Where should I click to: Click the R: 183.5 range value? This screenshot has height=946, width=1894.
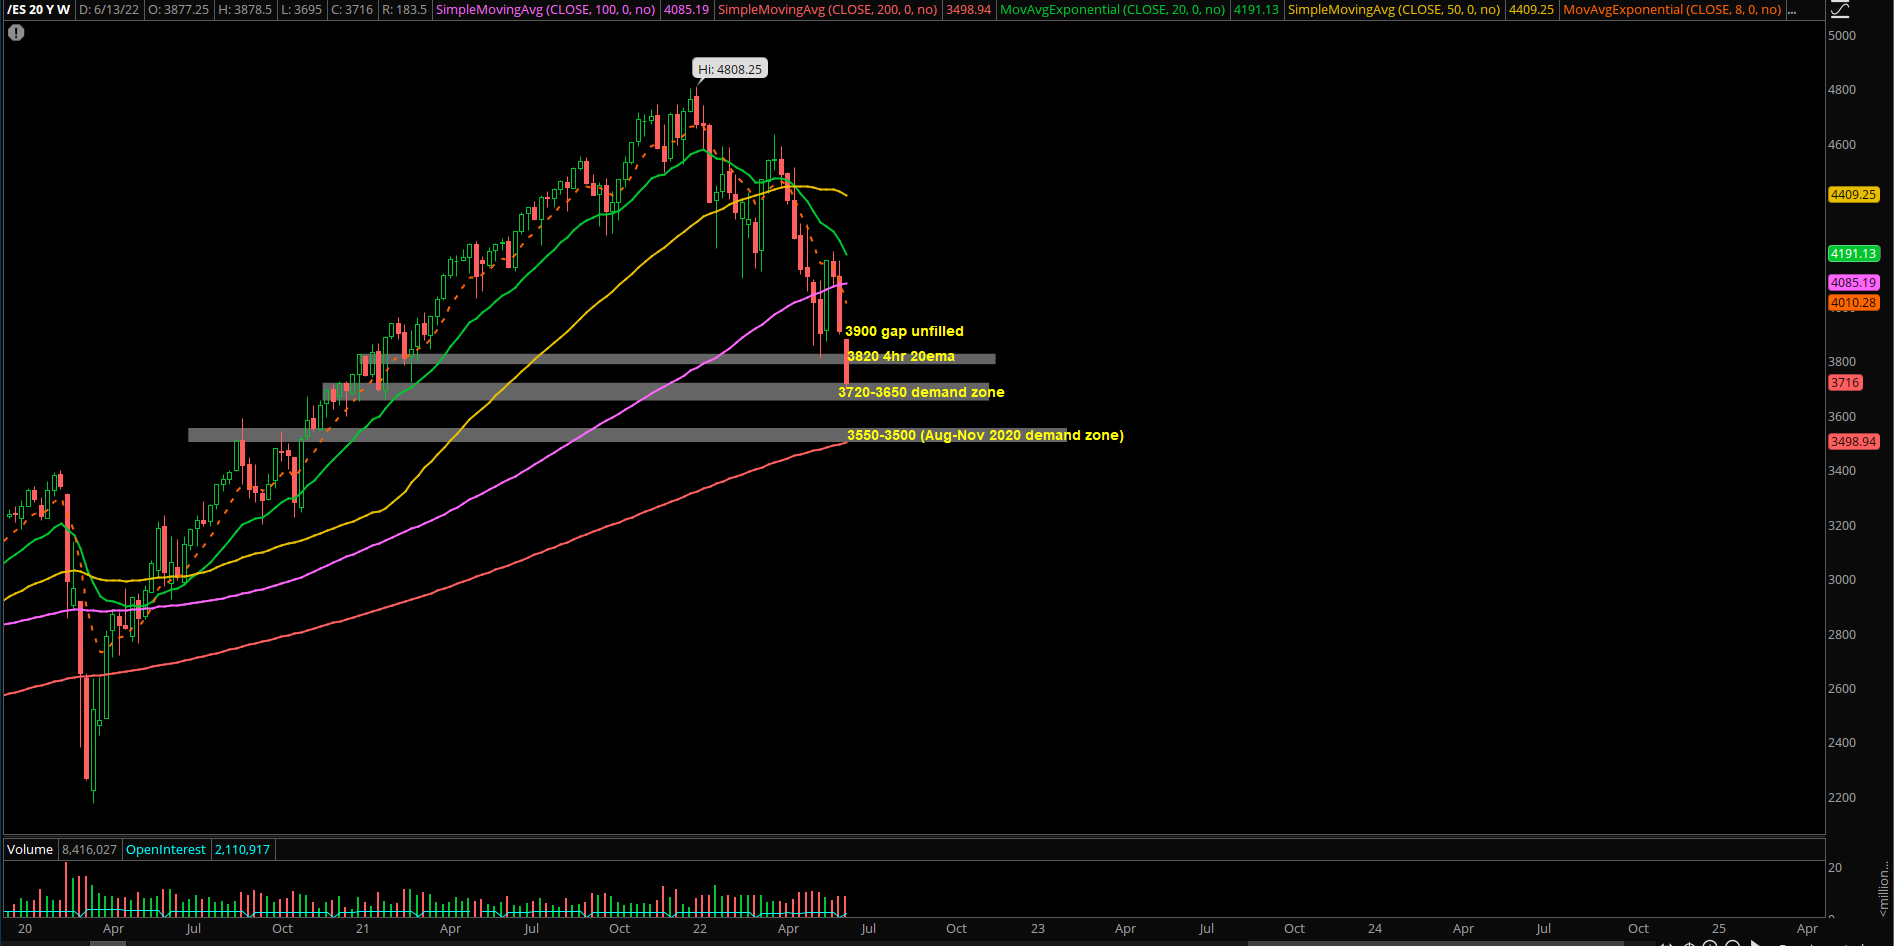click(405, 10)
